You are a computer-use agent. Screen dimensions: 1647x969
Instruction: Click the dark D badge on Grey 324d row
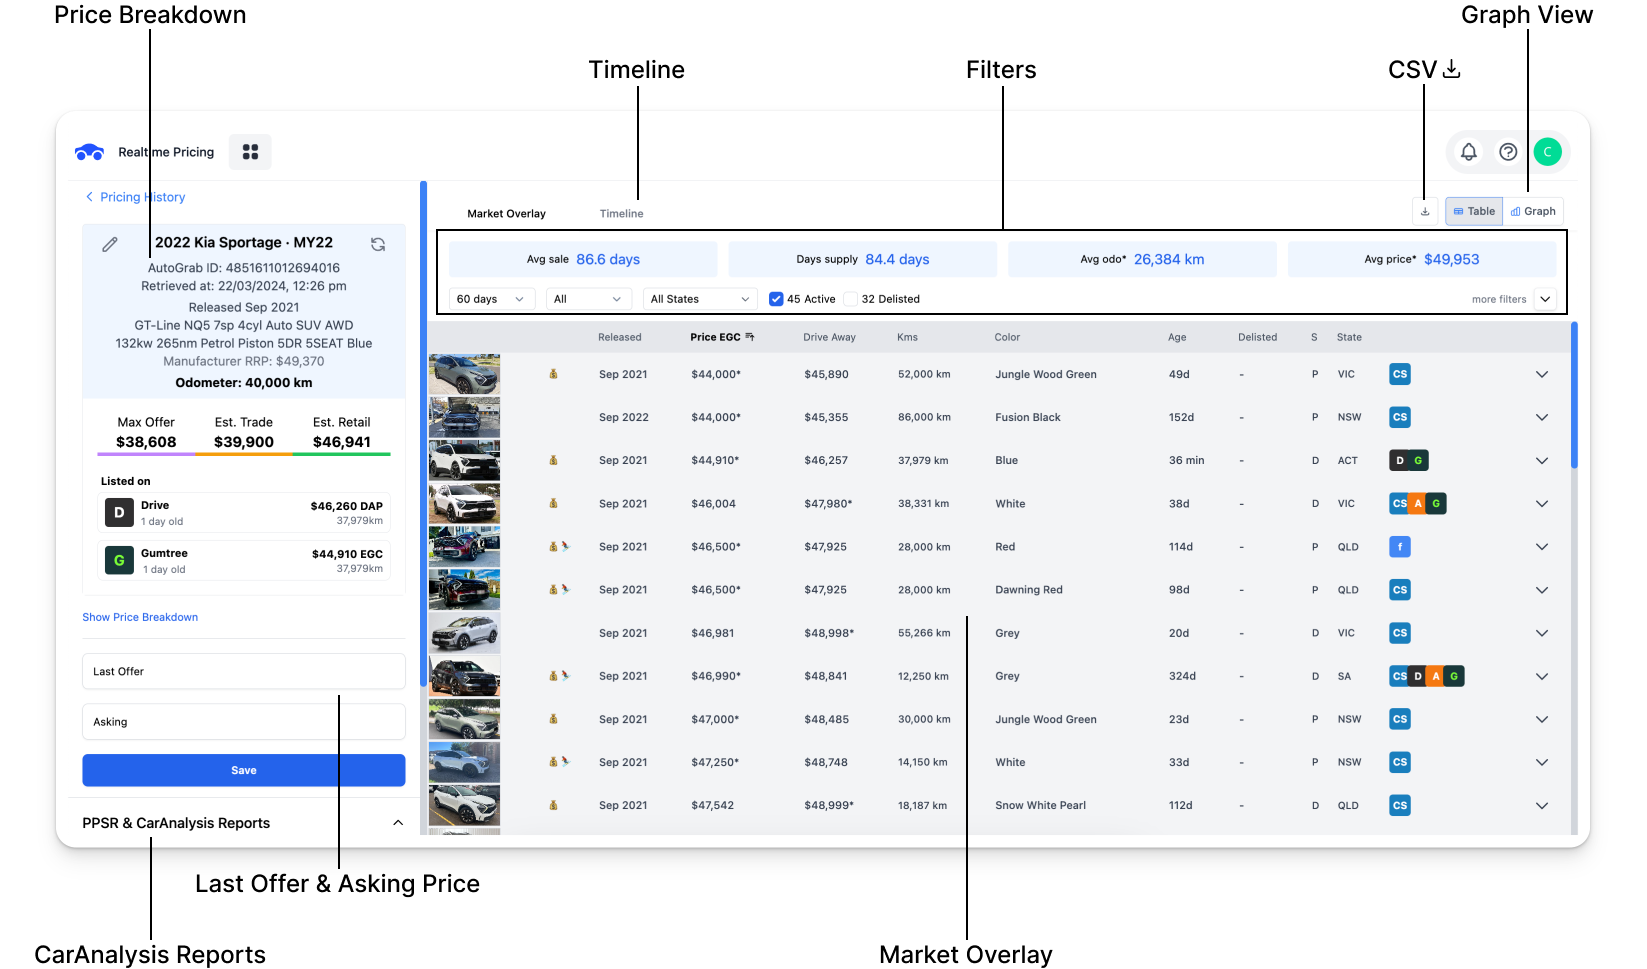click(1418, 677)
